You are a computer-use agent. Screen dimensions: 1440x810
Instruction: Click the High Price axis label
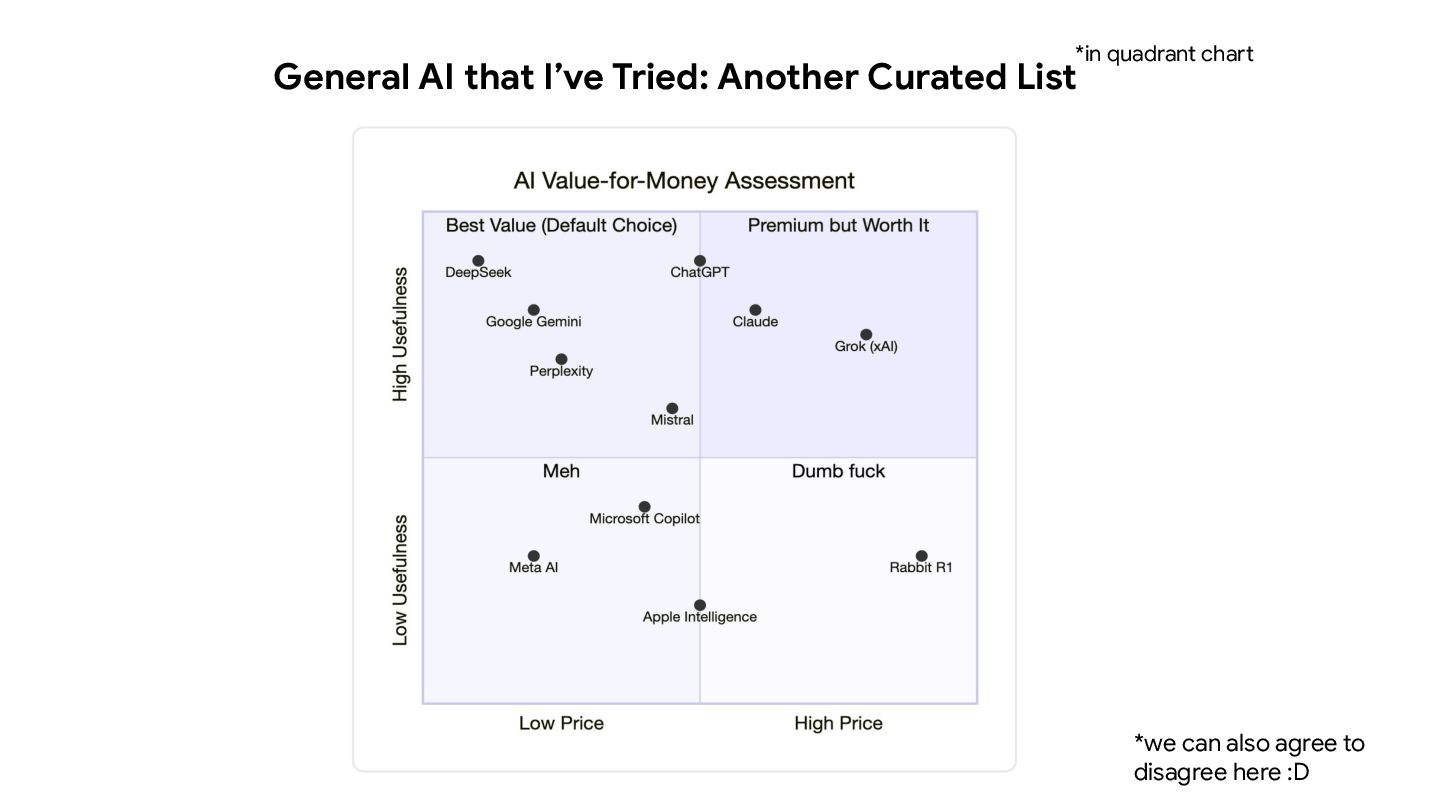point(838,723)
